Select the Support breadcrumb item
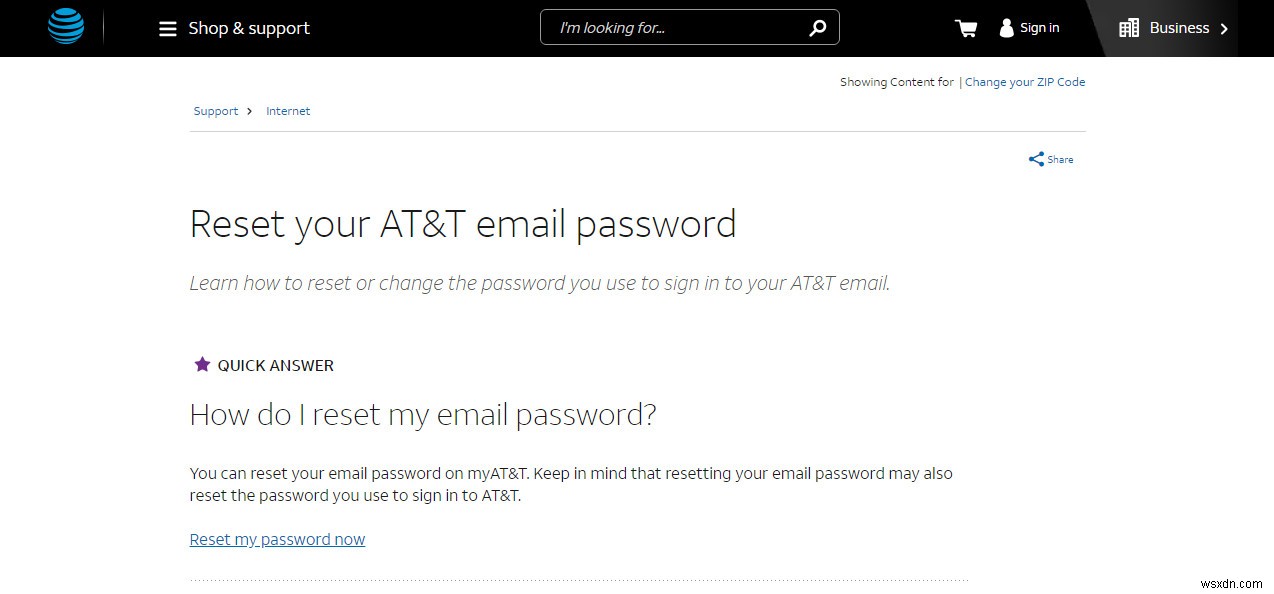 pos(215,111)
